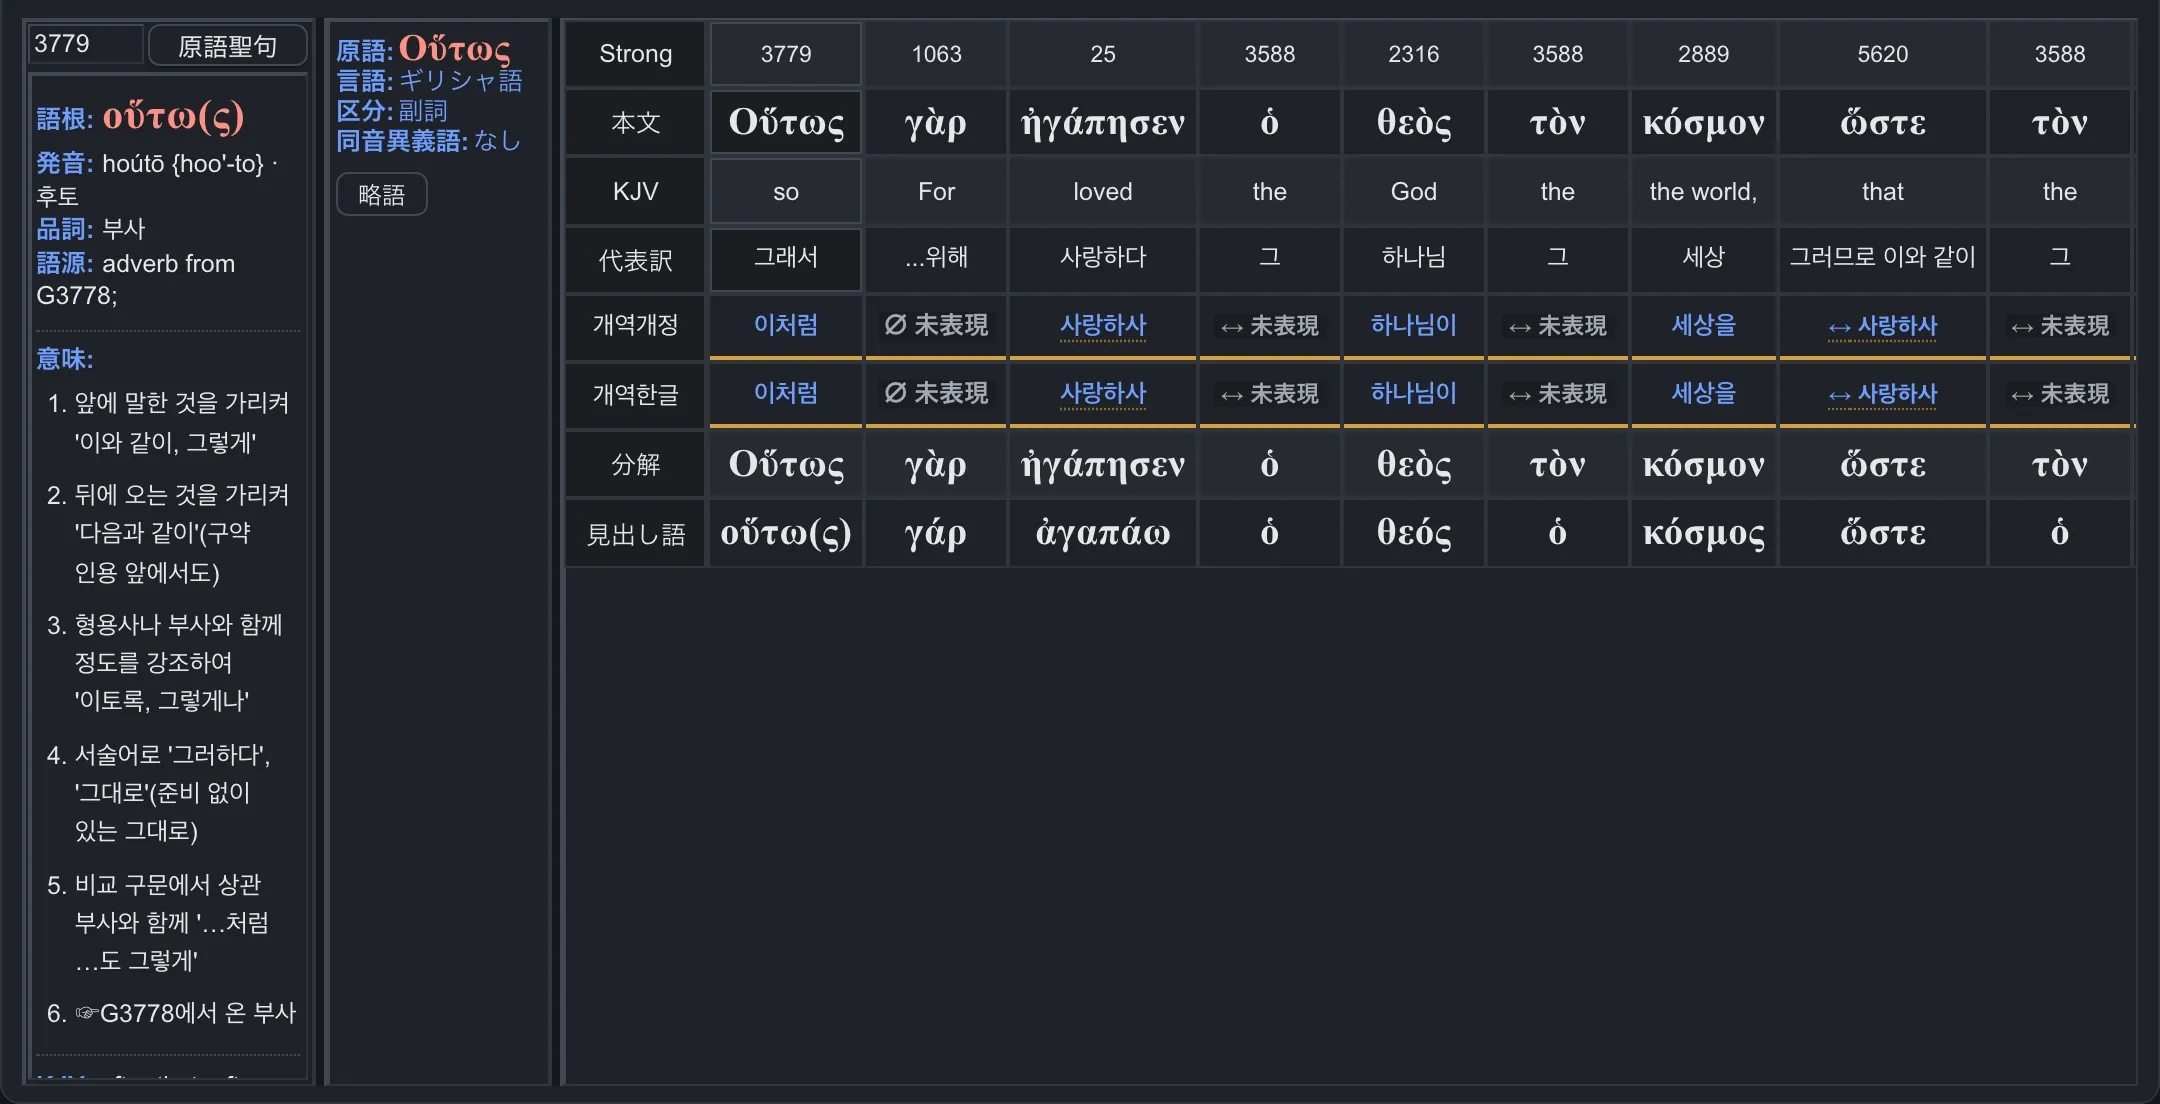2160x1104 pixels.
Task: Open the 이처럼 link in the 개역개정 row
Action: point(786,325)
